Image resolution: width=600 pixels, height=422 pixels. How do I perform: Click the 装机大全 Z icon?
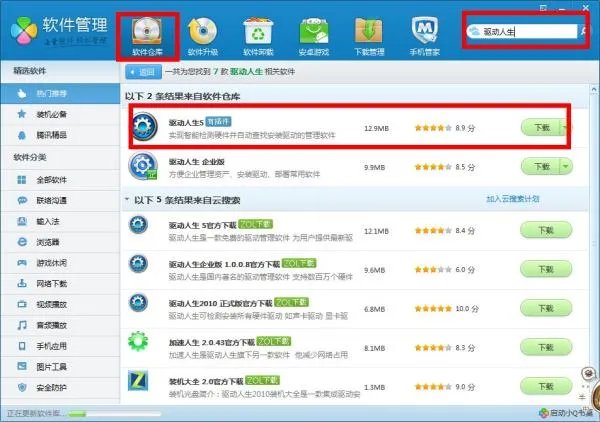138,381
